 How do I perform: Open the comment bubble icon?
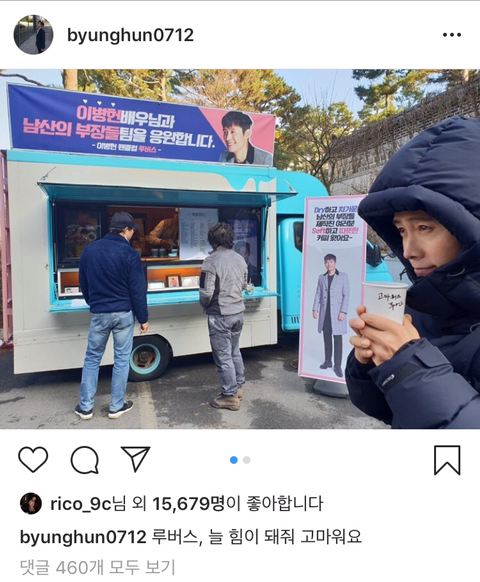(x=85, y=460)
